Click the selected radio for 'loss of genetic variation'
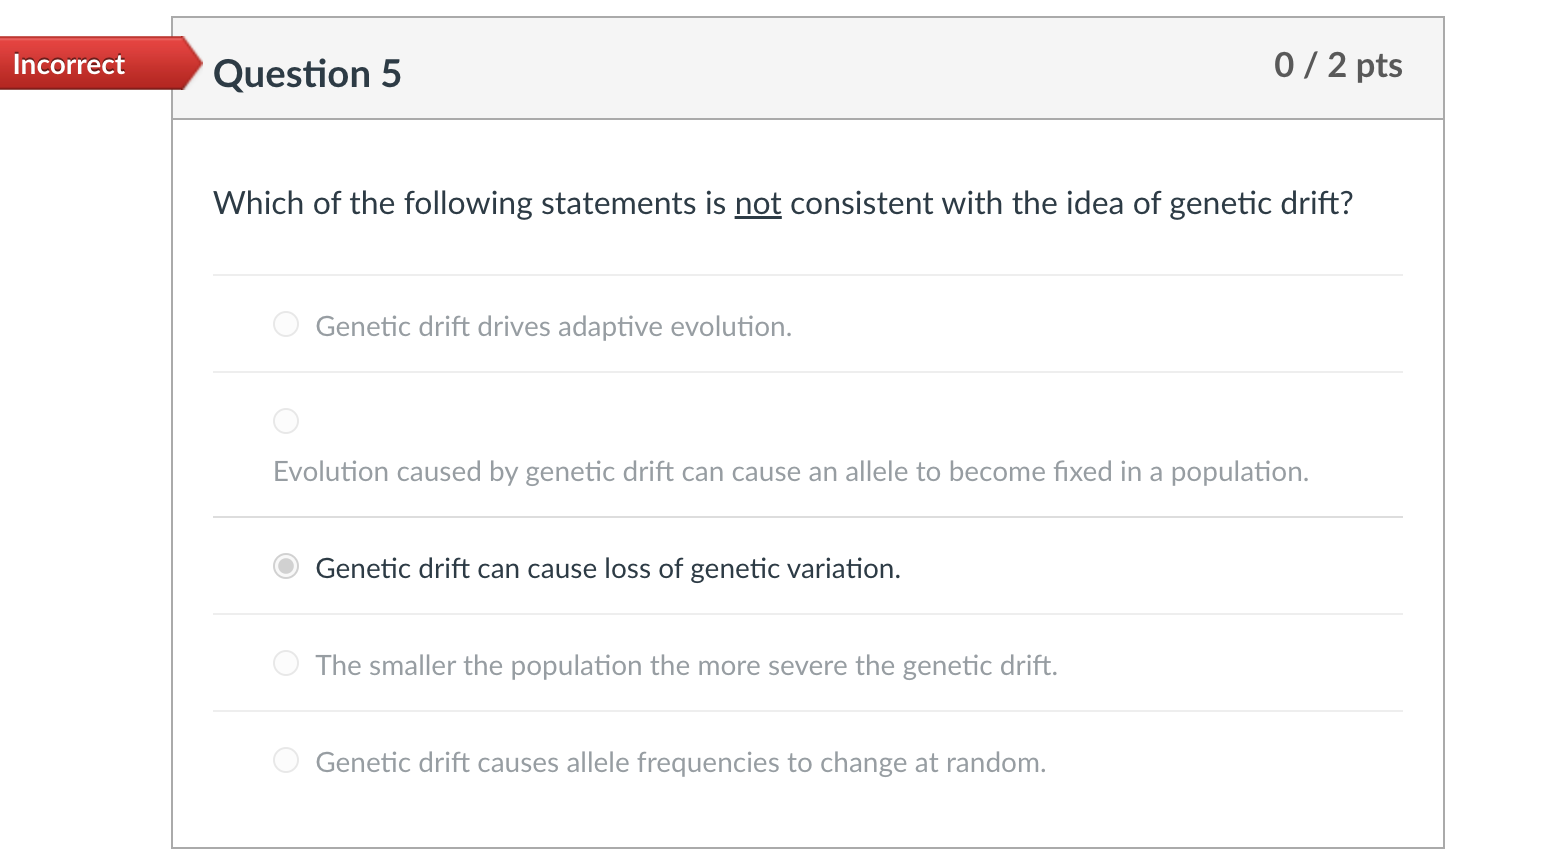The image size is (1552, 862). pos(286,566)
